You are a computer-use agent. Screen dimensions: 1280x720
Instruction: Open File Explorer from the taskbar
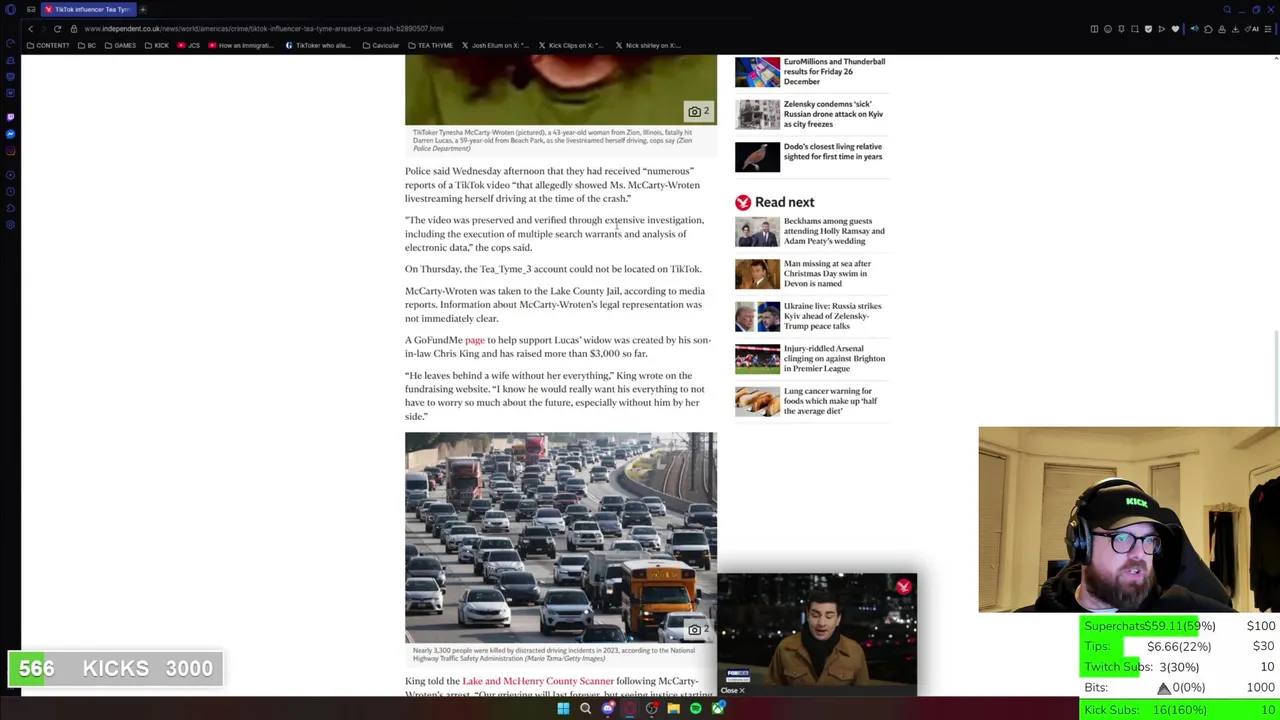(x=673, y=709)
